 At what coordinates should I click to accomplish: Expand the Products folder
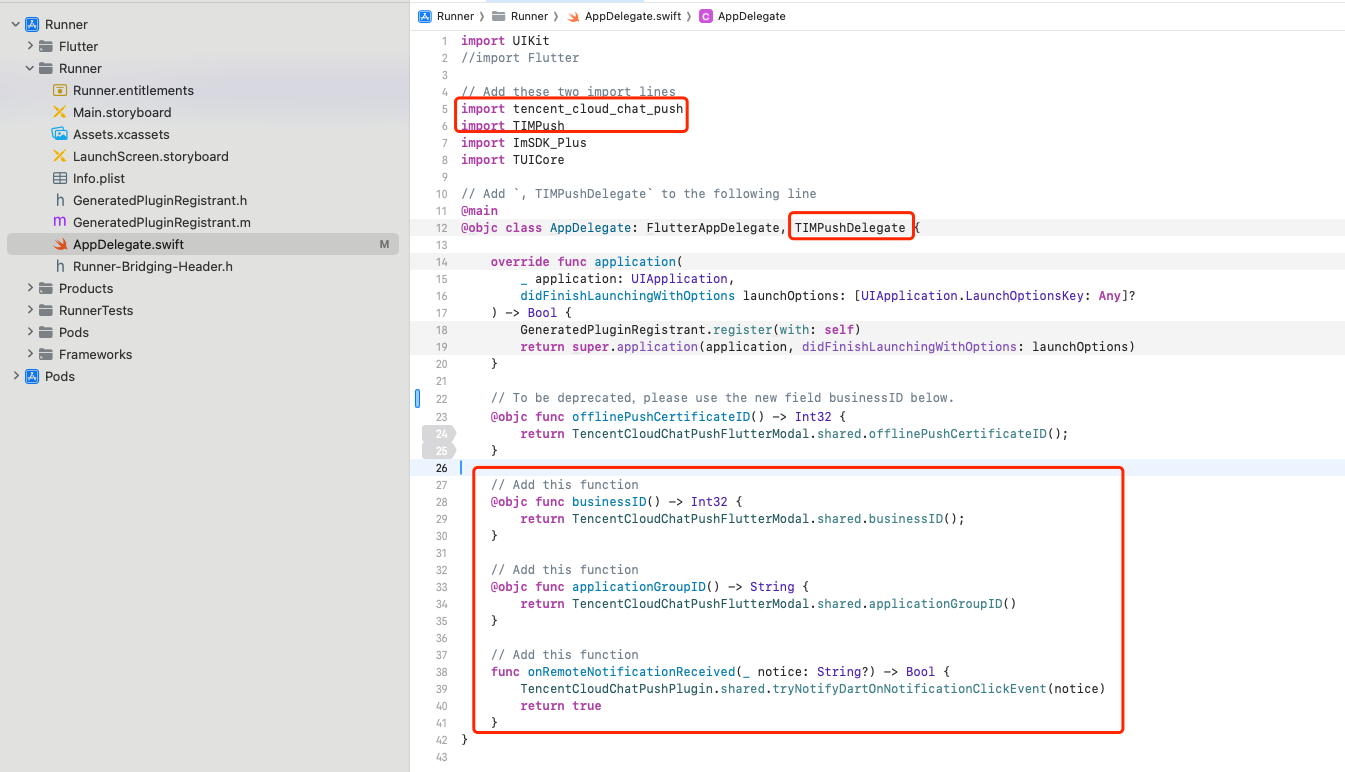[31, 288]
